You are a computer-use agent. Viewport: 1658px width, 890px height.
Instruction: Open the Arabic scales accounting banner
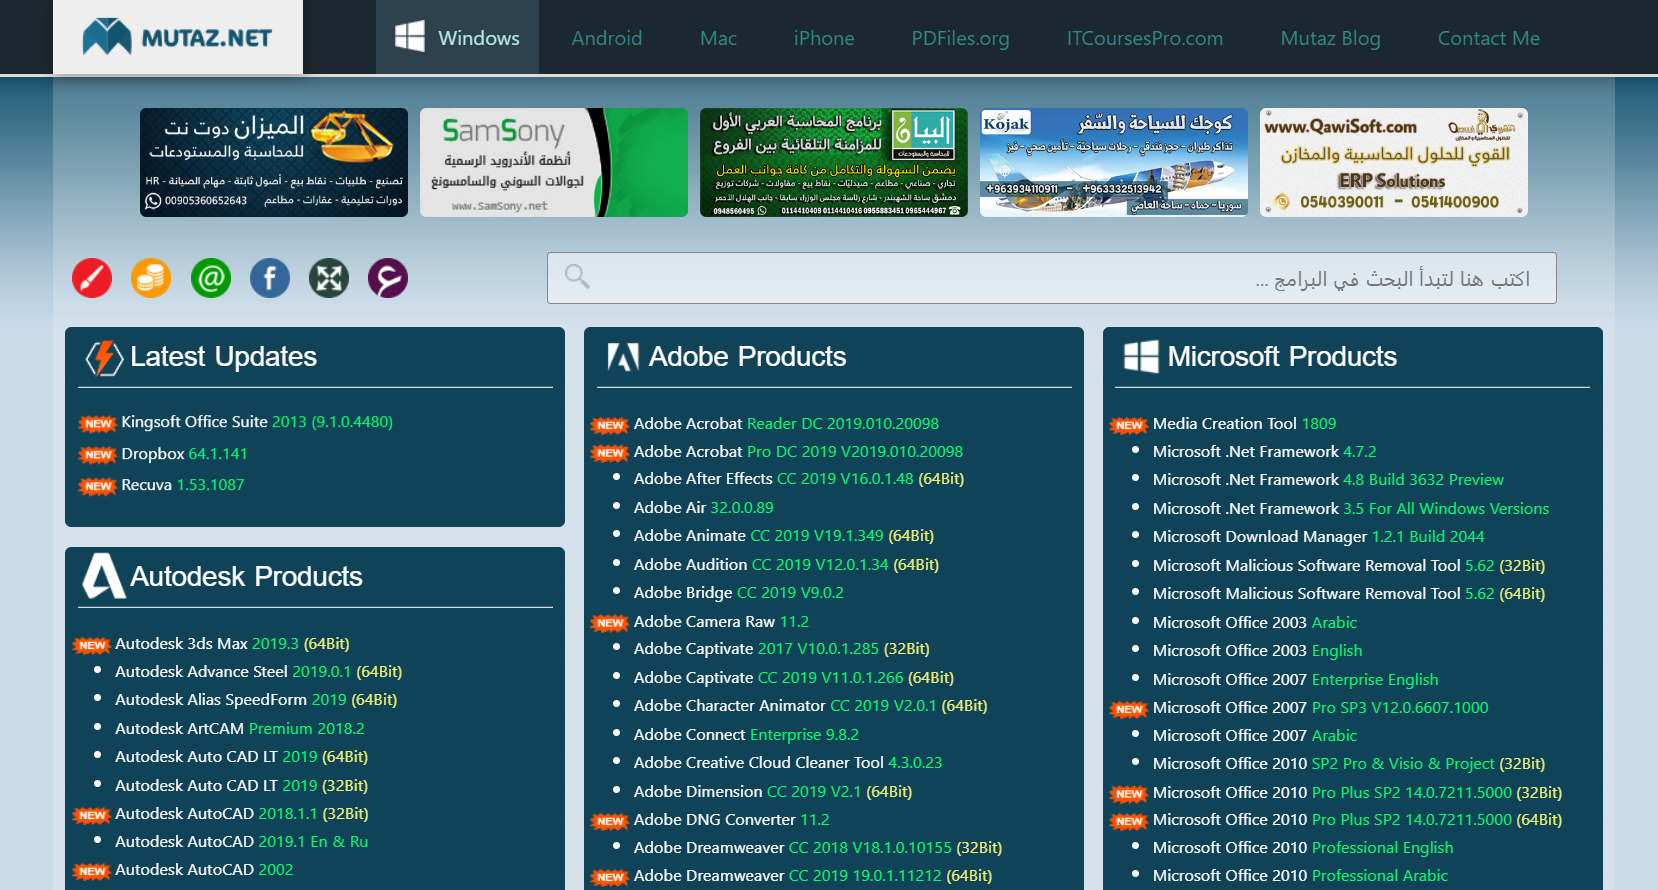pyautogui.click(x=274, y=162)
